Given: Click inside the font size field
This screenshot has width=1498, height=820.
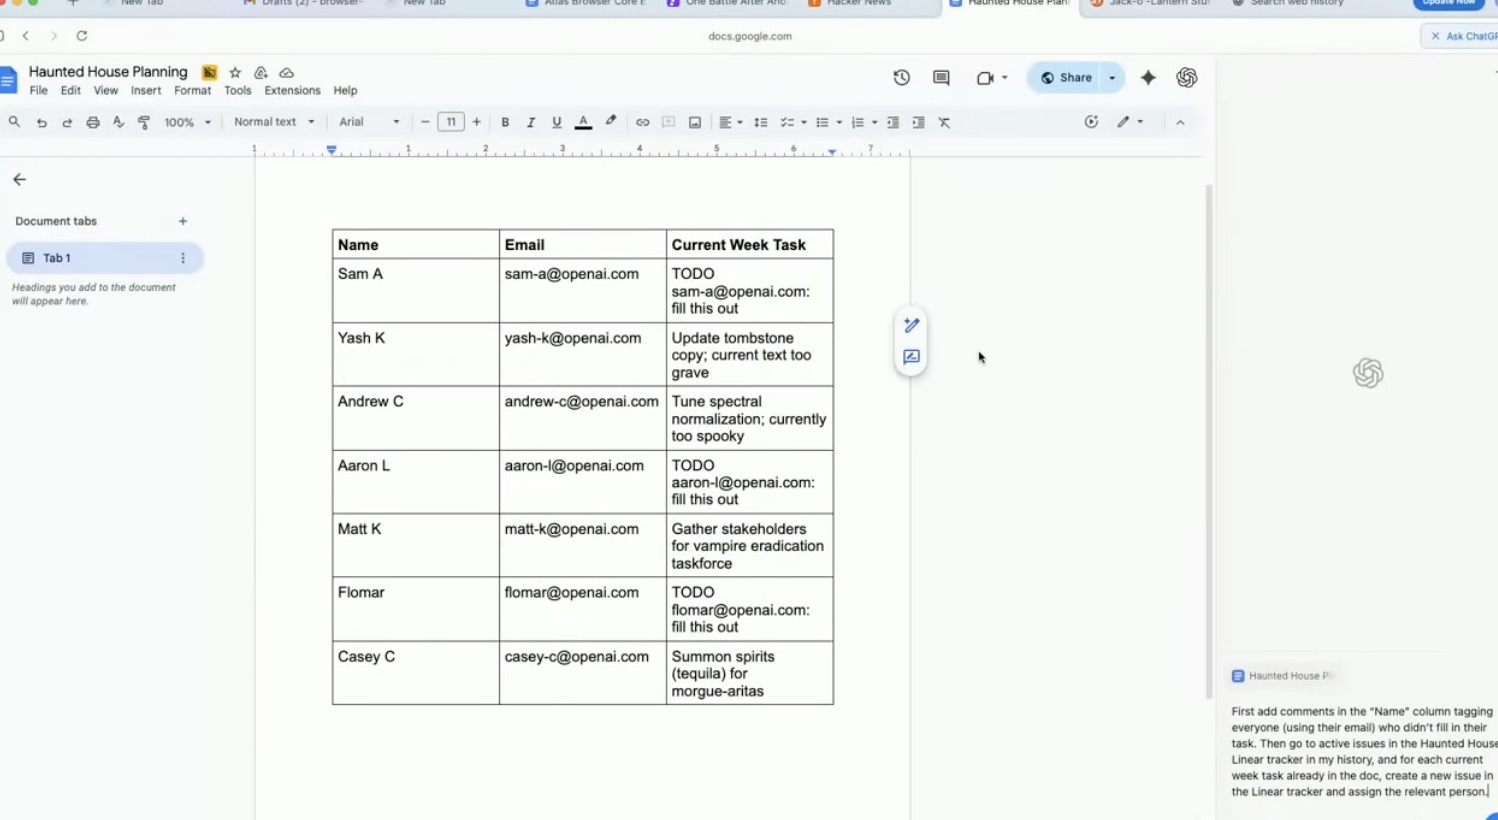Looking at the screenshot, I should pyautogui.click(x=451, y=121).
